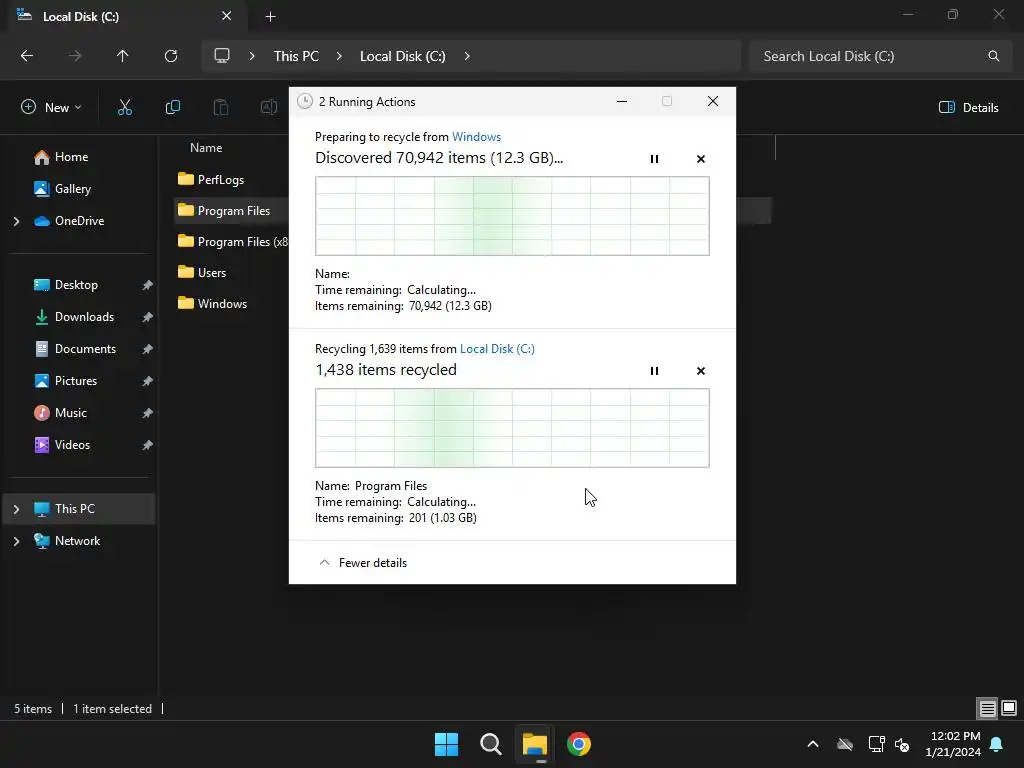Open the New item dropdown
This screenshot has height=768, width=1024.
tap(51, 107)
